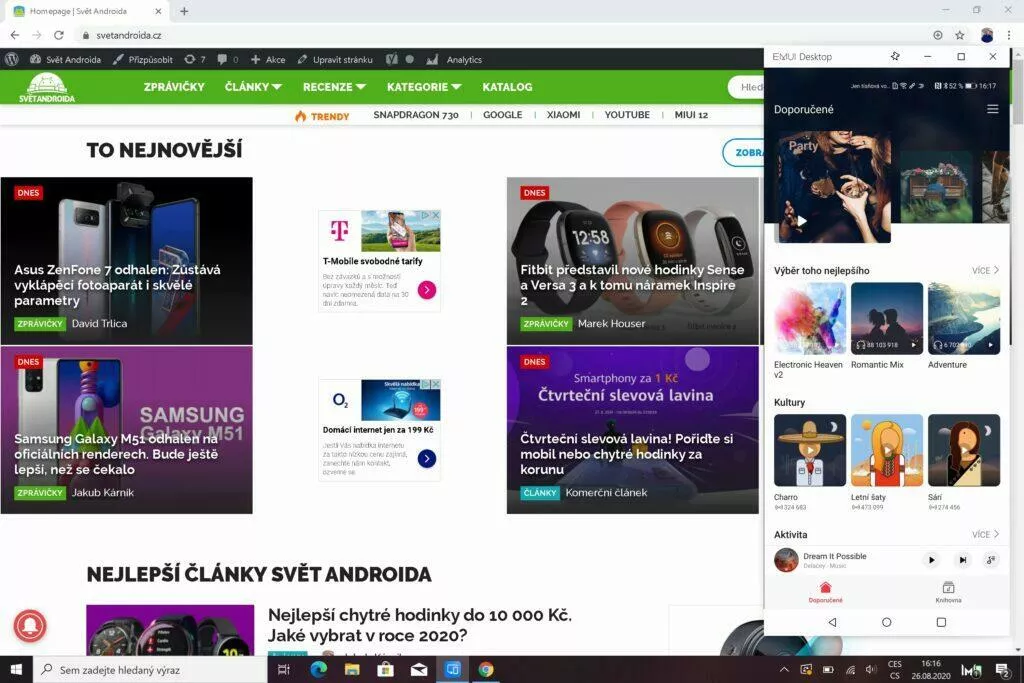The image size is (1024, 683).
Task: Open Analytics in the admin bar
Action: tap(455, 59)
